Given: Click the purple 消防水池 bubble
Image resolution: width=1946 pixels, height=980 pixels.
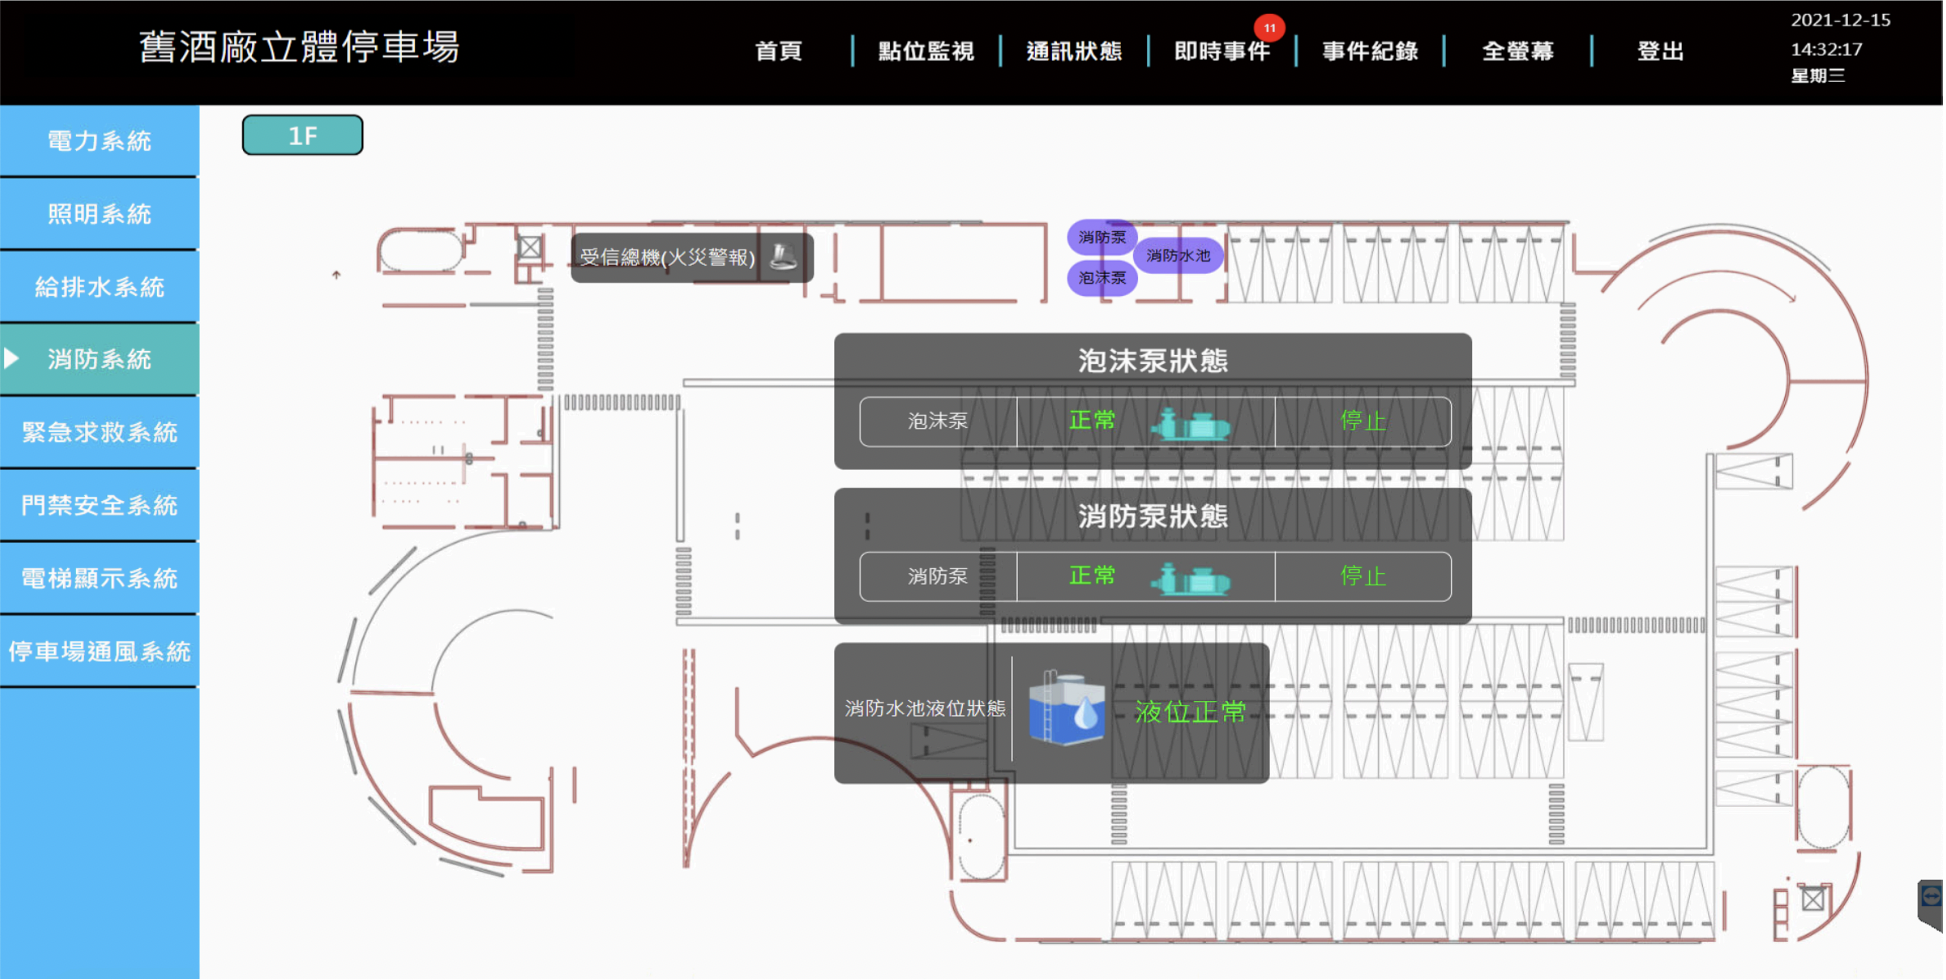Looking at the screenshot, I should (x=1178, y=255).
